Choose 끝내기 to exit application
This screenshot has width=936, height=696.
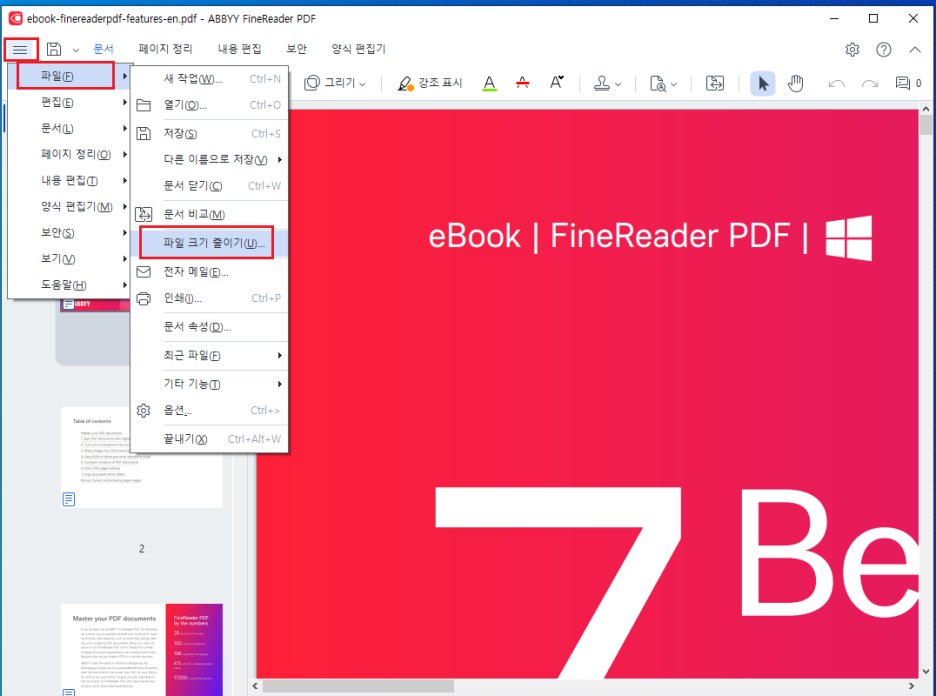point(210,439)
